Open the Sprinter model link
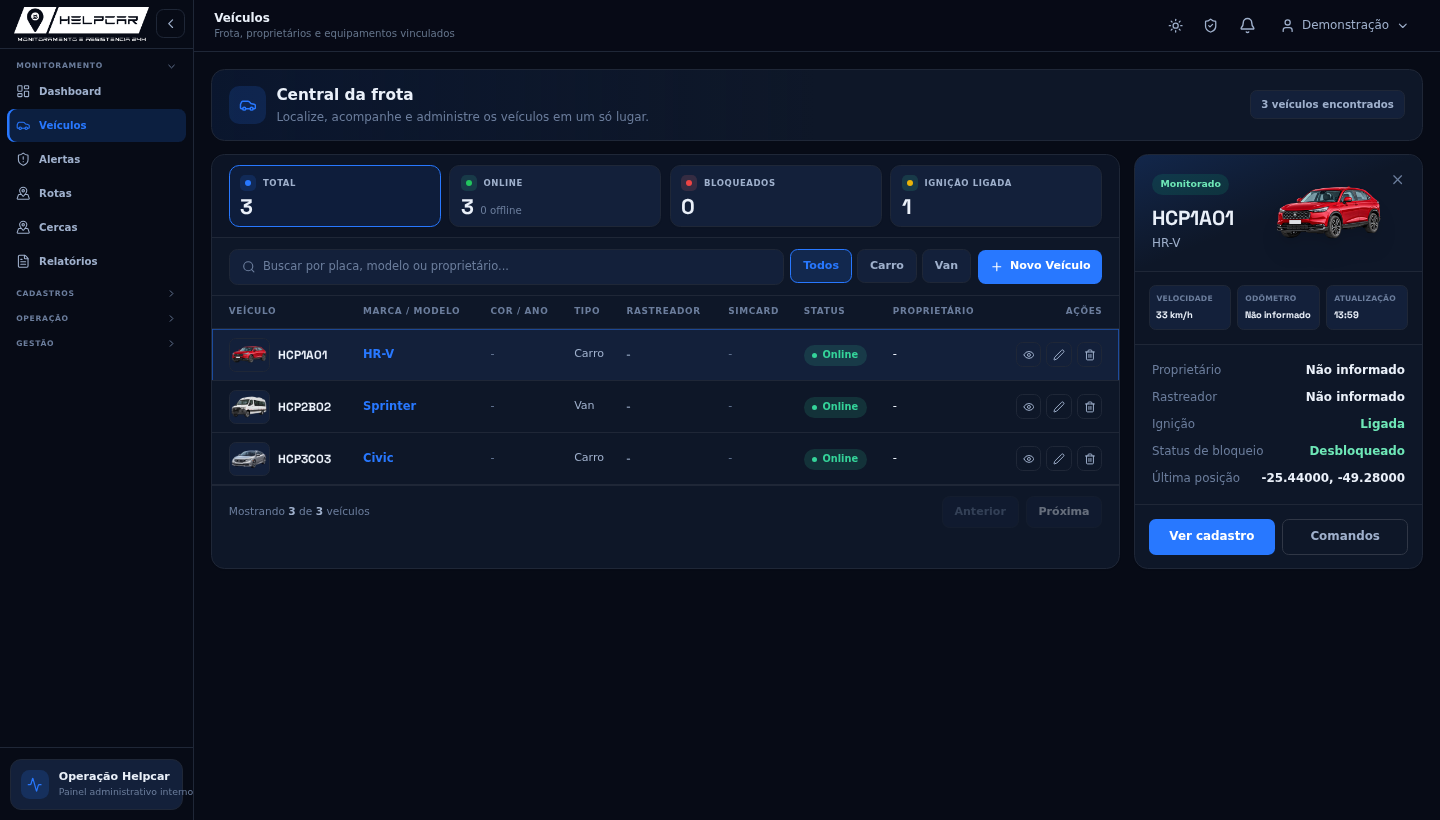The width and height of the screenshot is (1440, 820). [389, 407]
